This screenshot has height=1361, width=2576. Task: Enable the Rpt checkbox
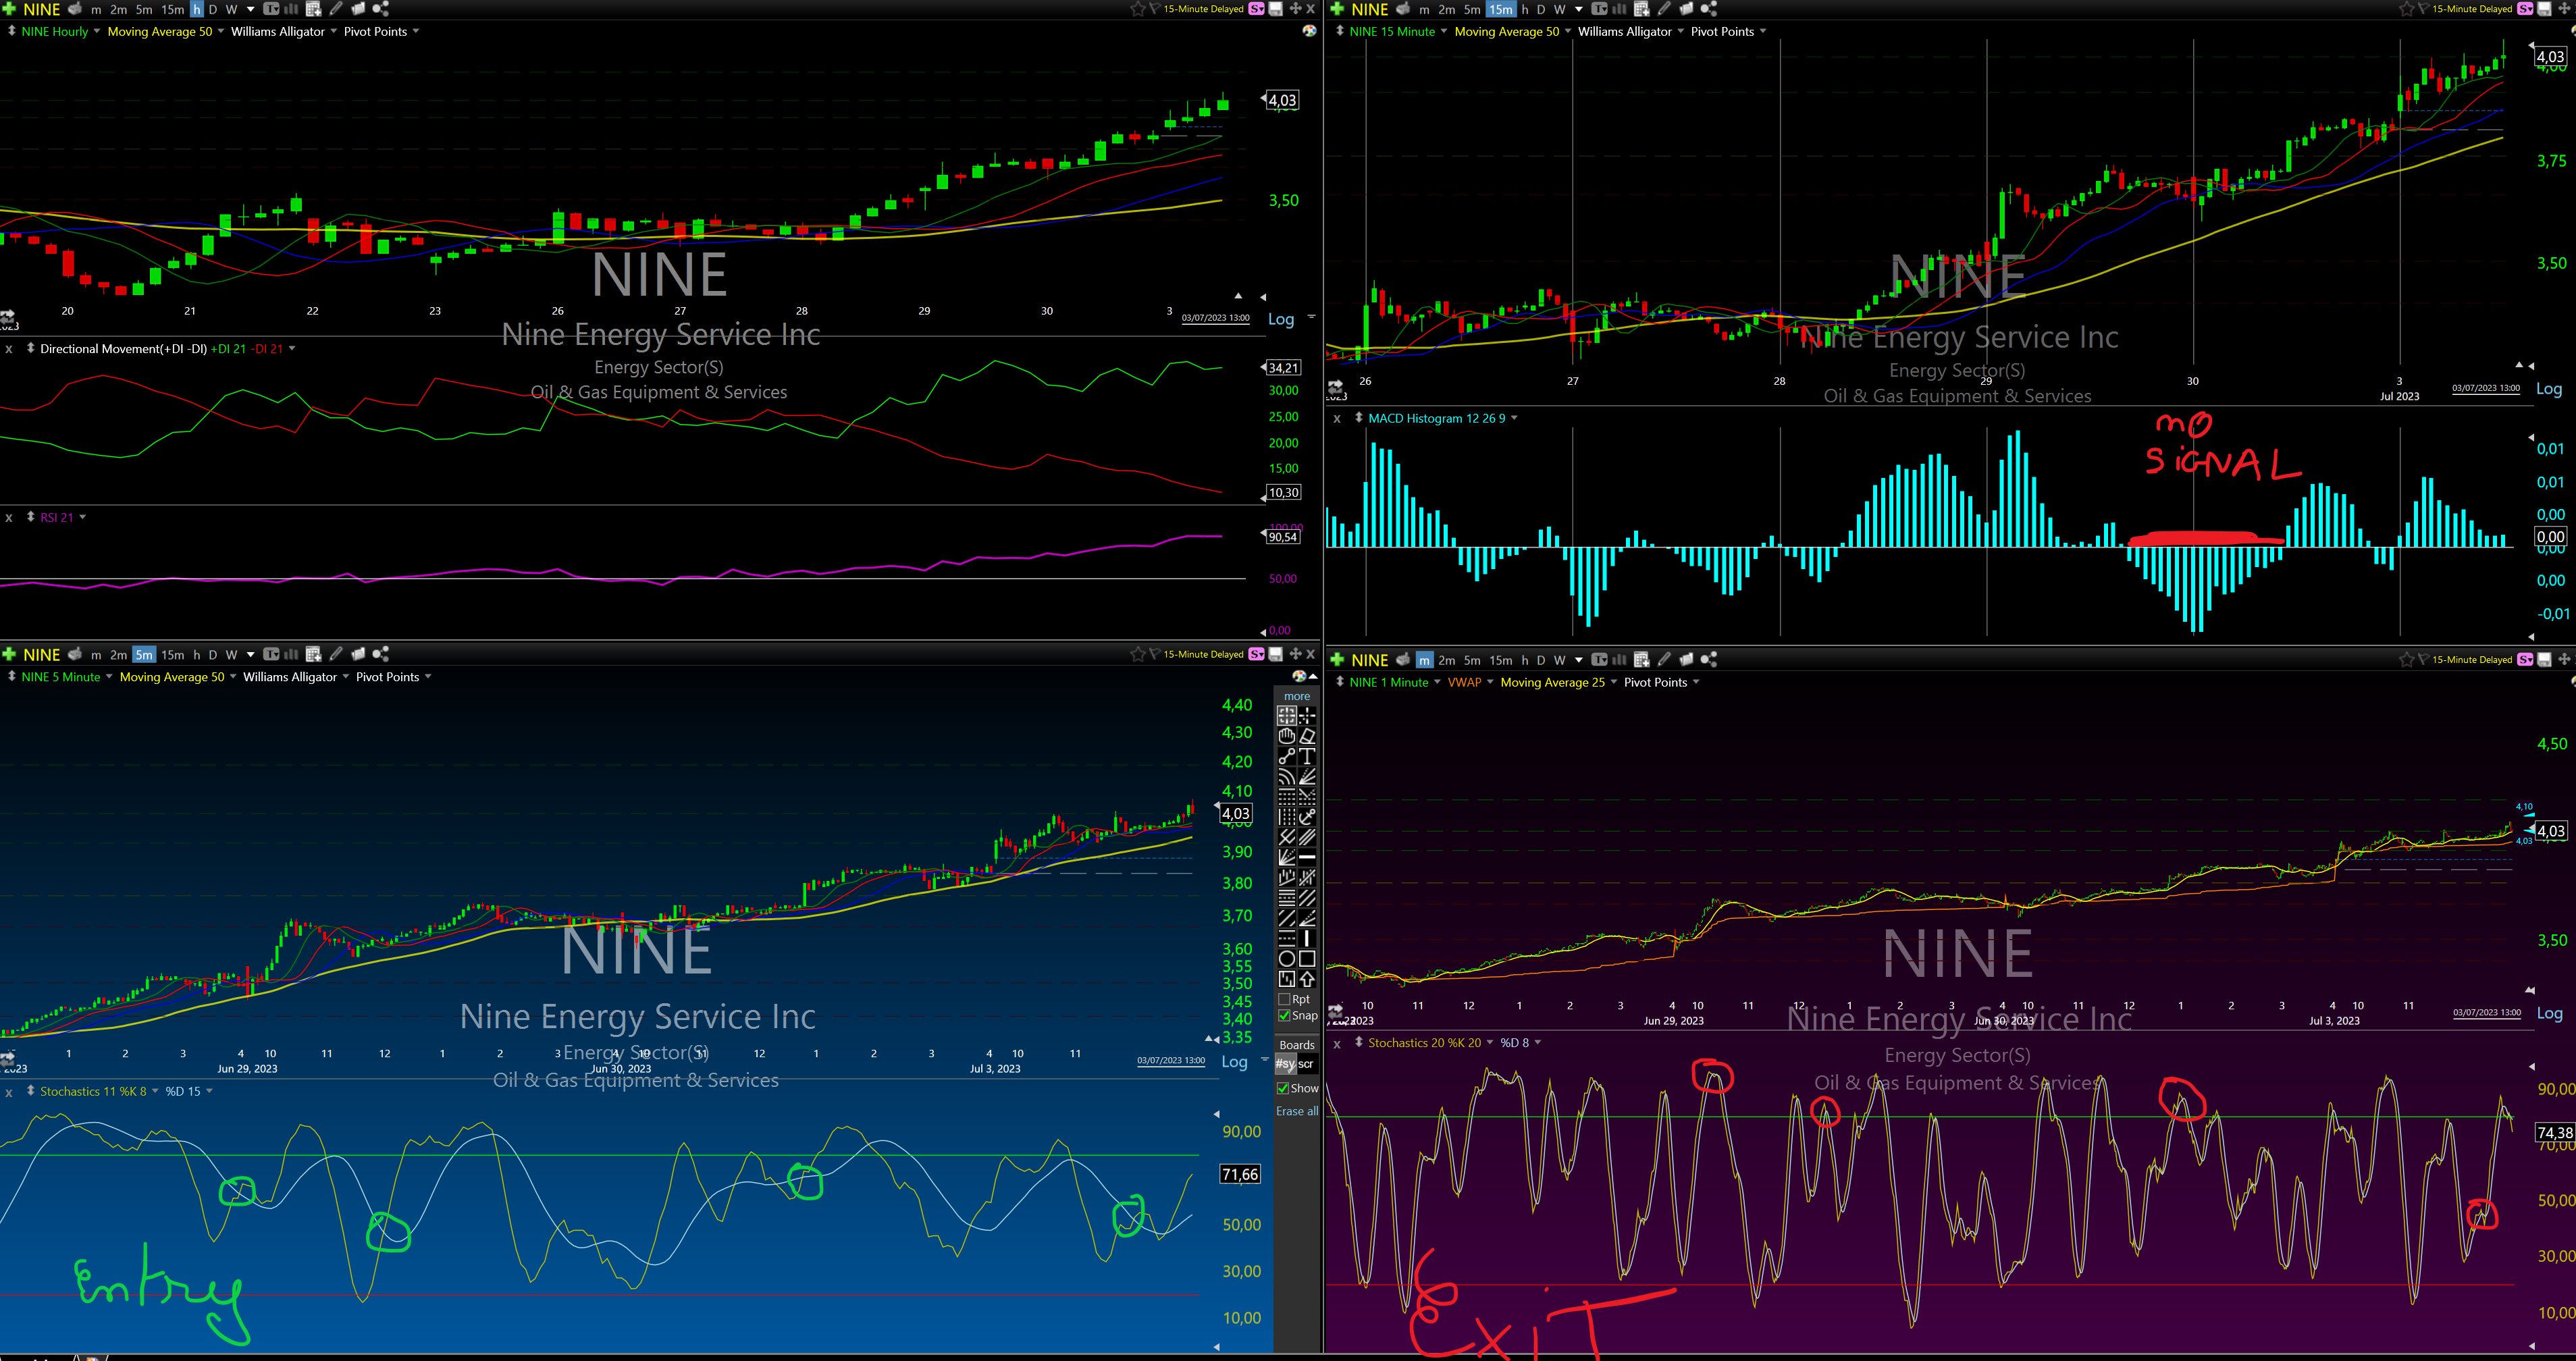click(x=1285, y=999)
